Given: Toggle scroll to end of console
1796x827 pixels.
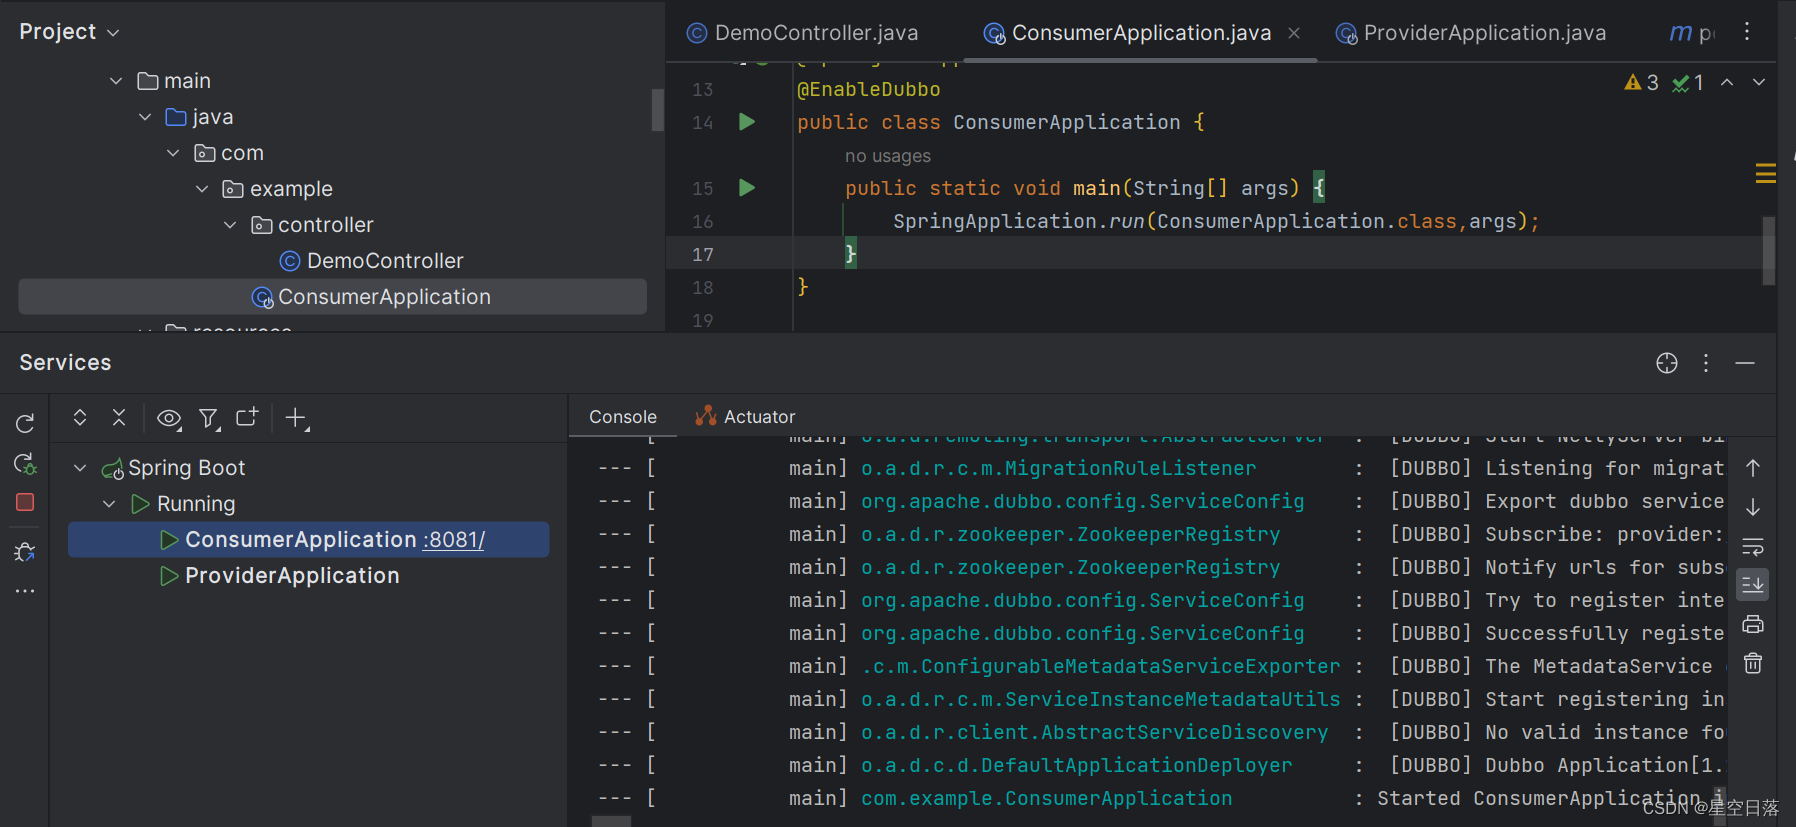Looking at the screenshot, I should (1753, 585).
